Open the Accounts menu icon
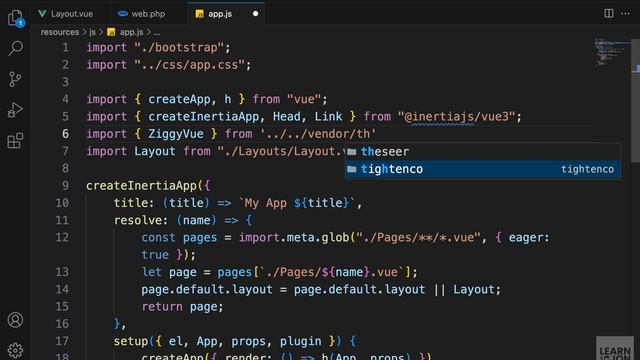 pos(16,320)
